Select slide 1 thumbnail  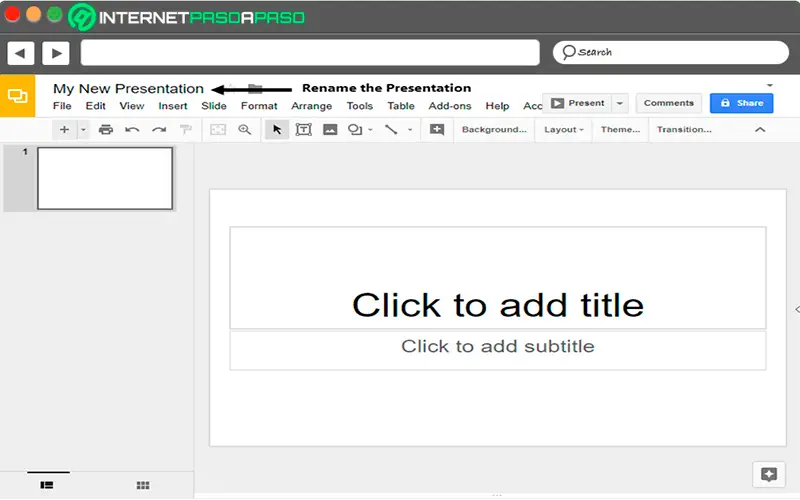click(x=105, y=179)
